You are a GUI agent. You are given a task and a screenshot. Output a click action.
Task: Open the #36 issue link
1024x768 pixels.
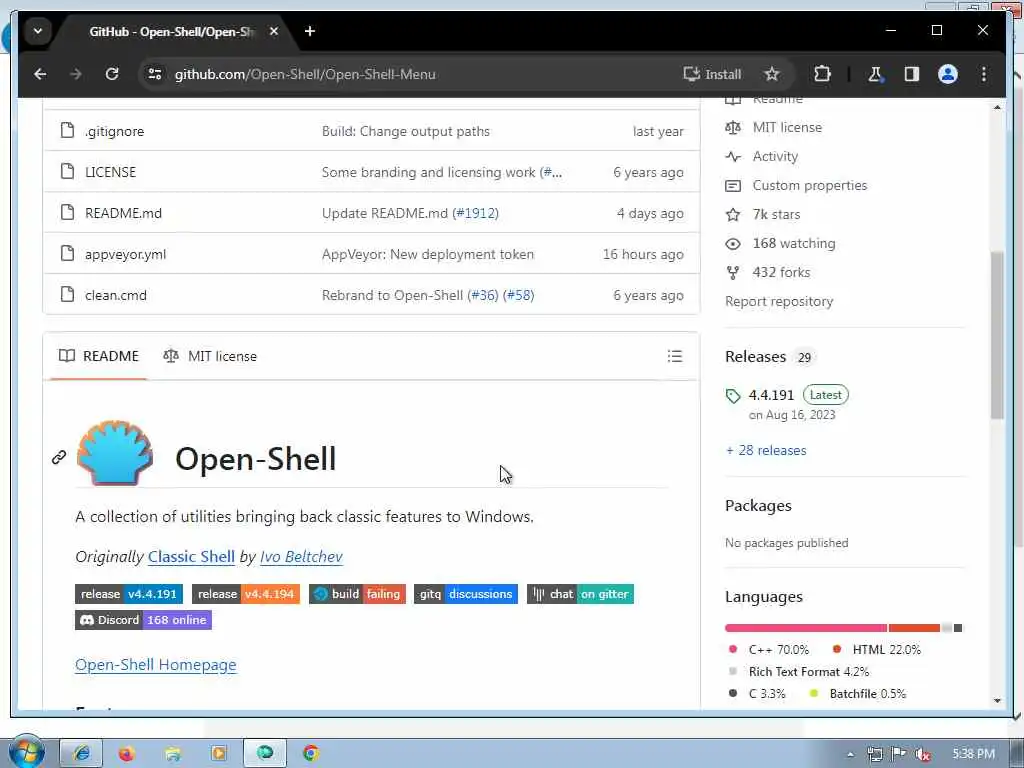pyautogui.click(x=483, y=295)
